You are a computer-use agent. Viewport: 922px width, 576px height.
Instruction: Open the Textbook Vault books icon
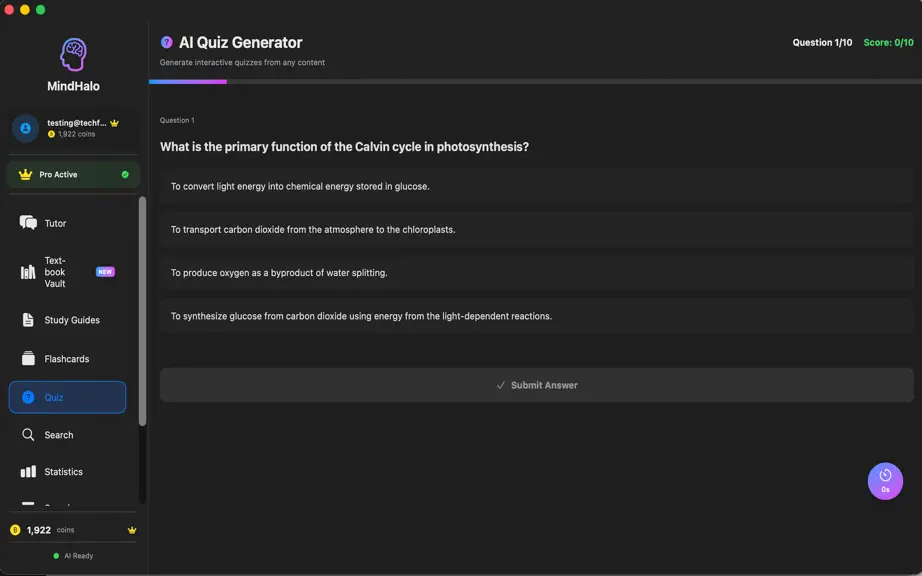(28, 272)
